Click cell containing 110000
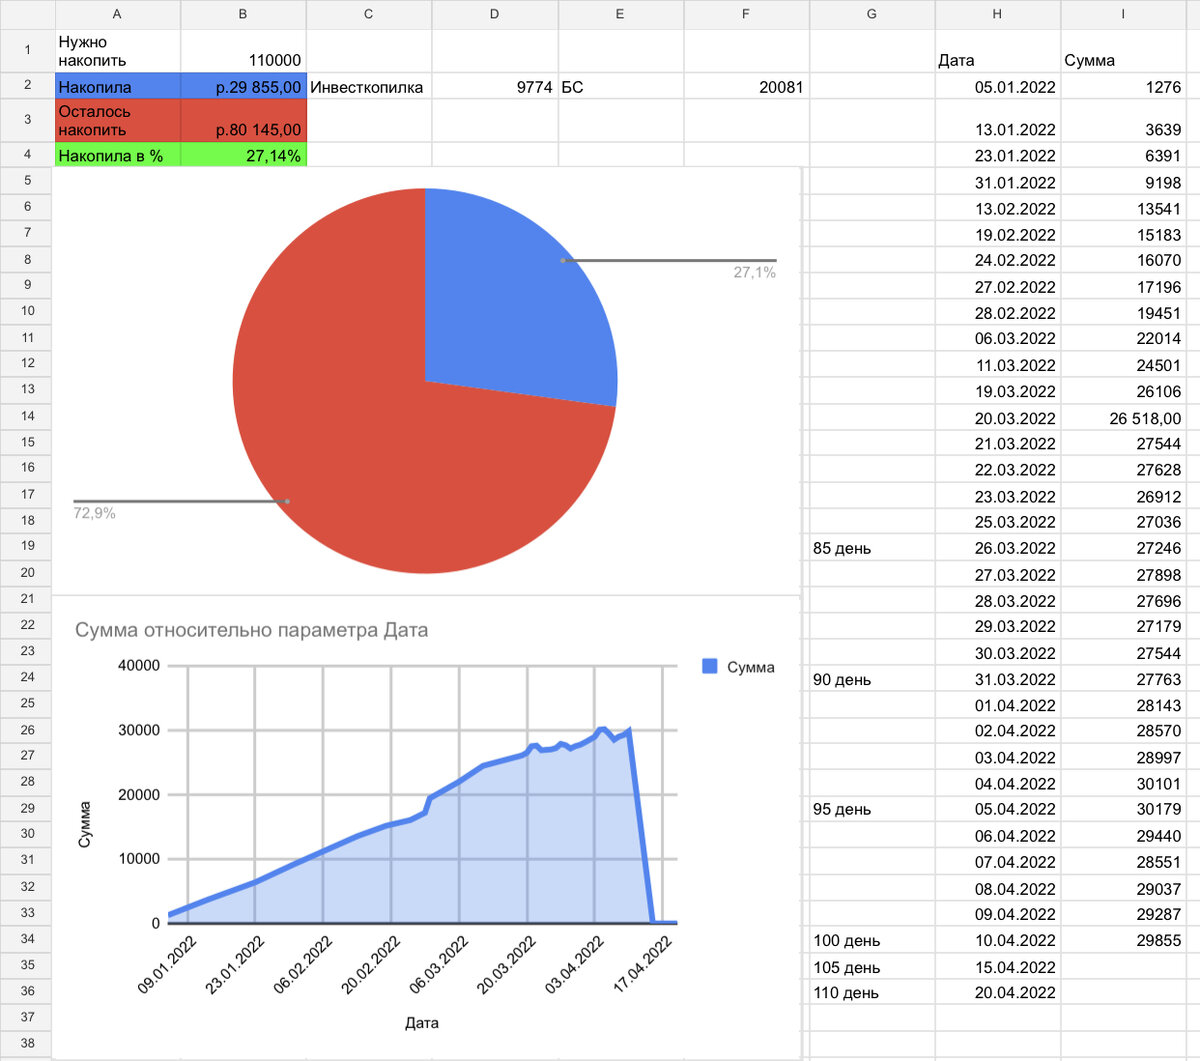The width and height of the screenshot is (1200, 1061). click(243, 51)
